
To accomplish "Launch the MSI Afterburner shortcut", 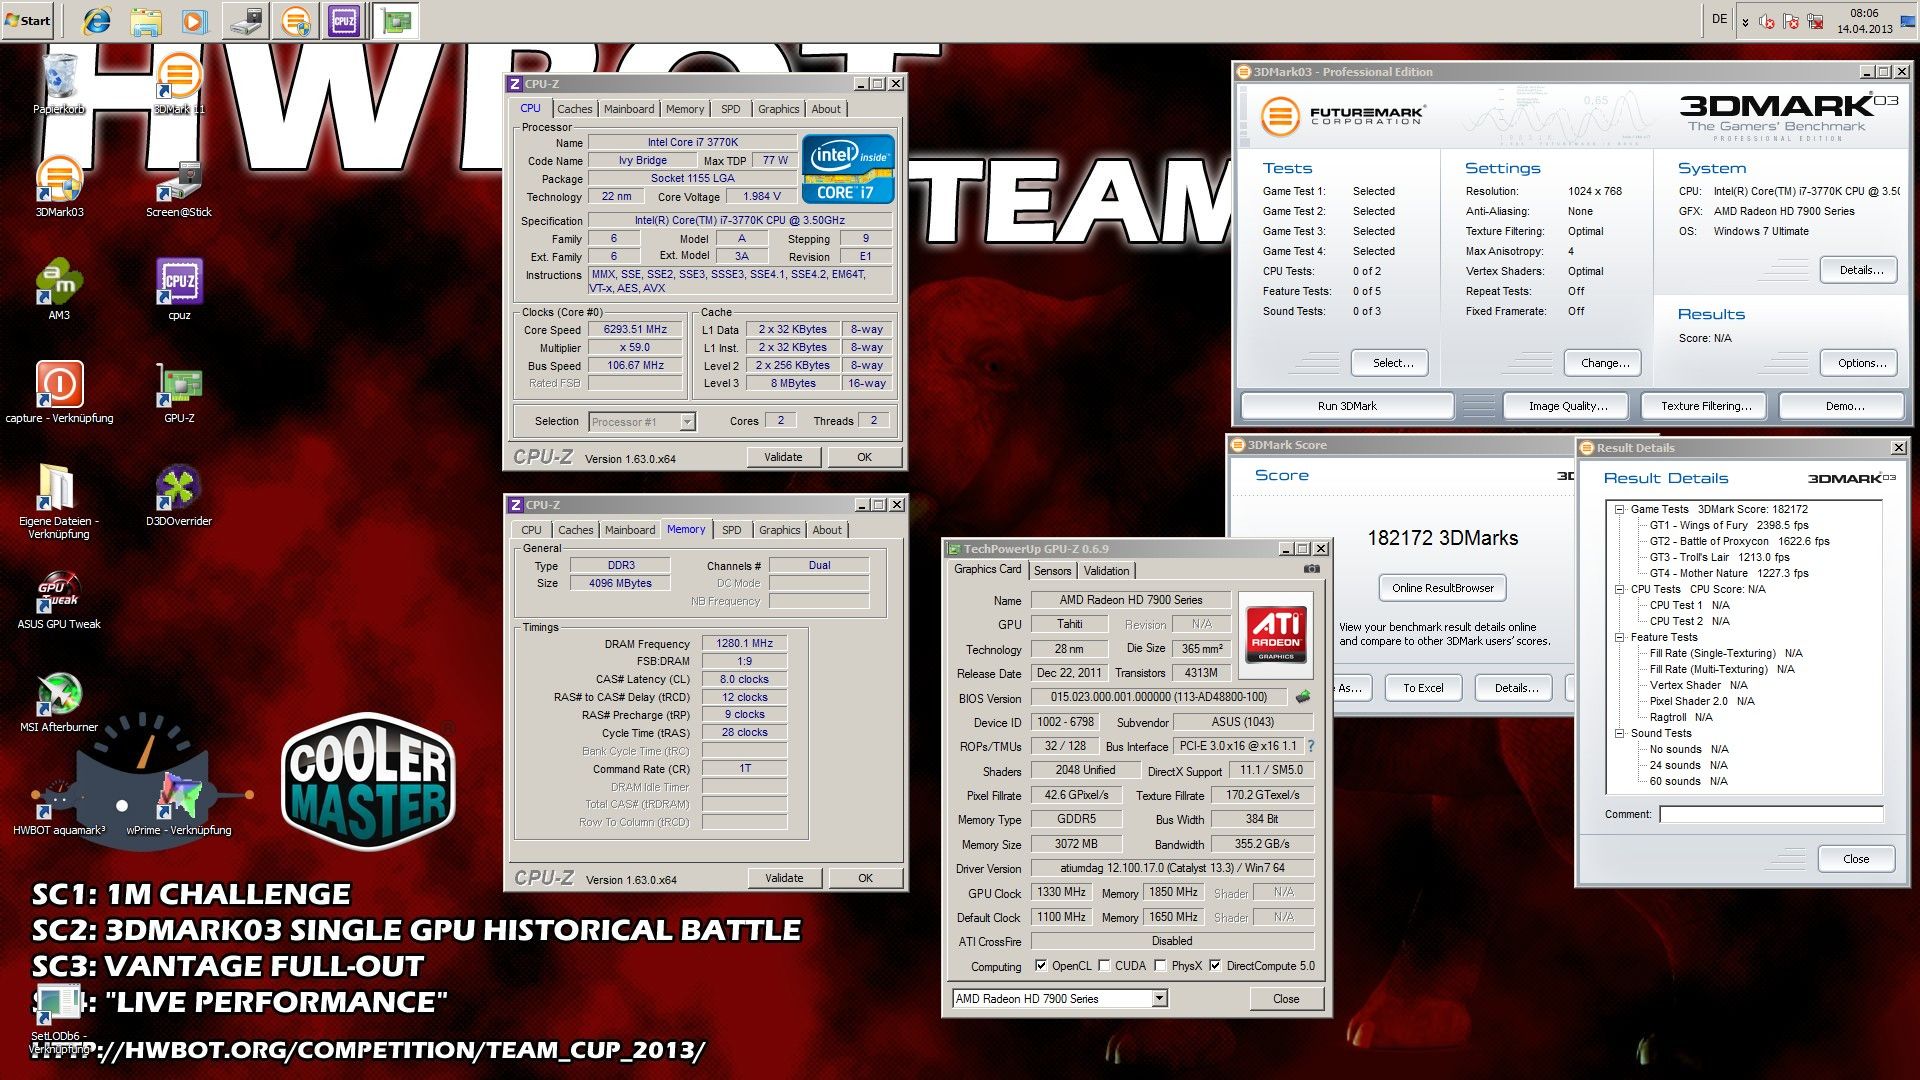I will click(59, 701).
